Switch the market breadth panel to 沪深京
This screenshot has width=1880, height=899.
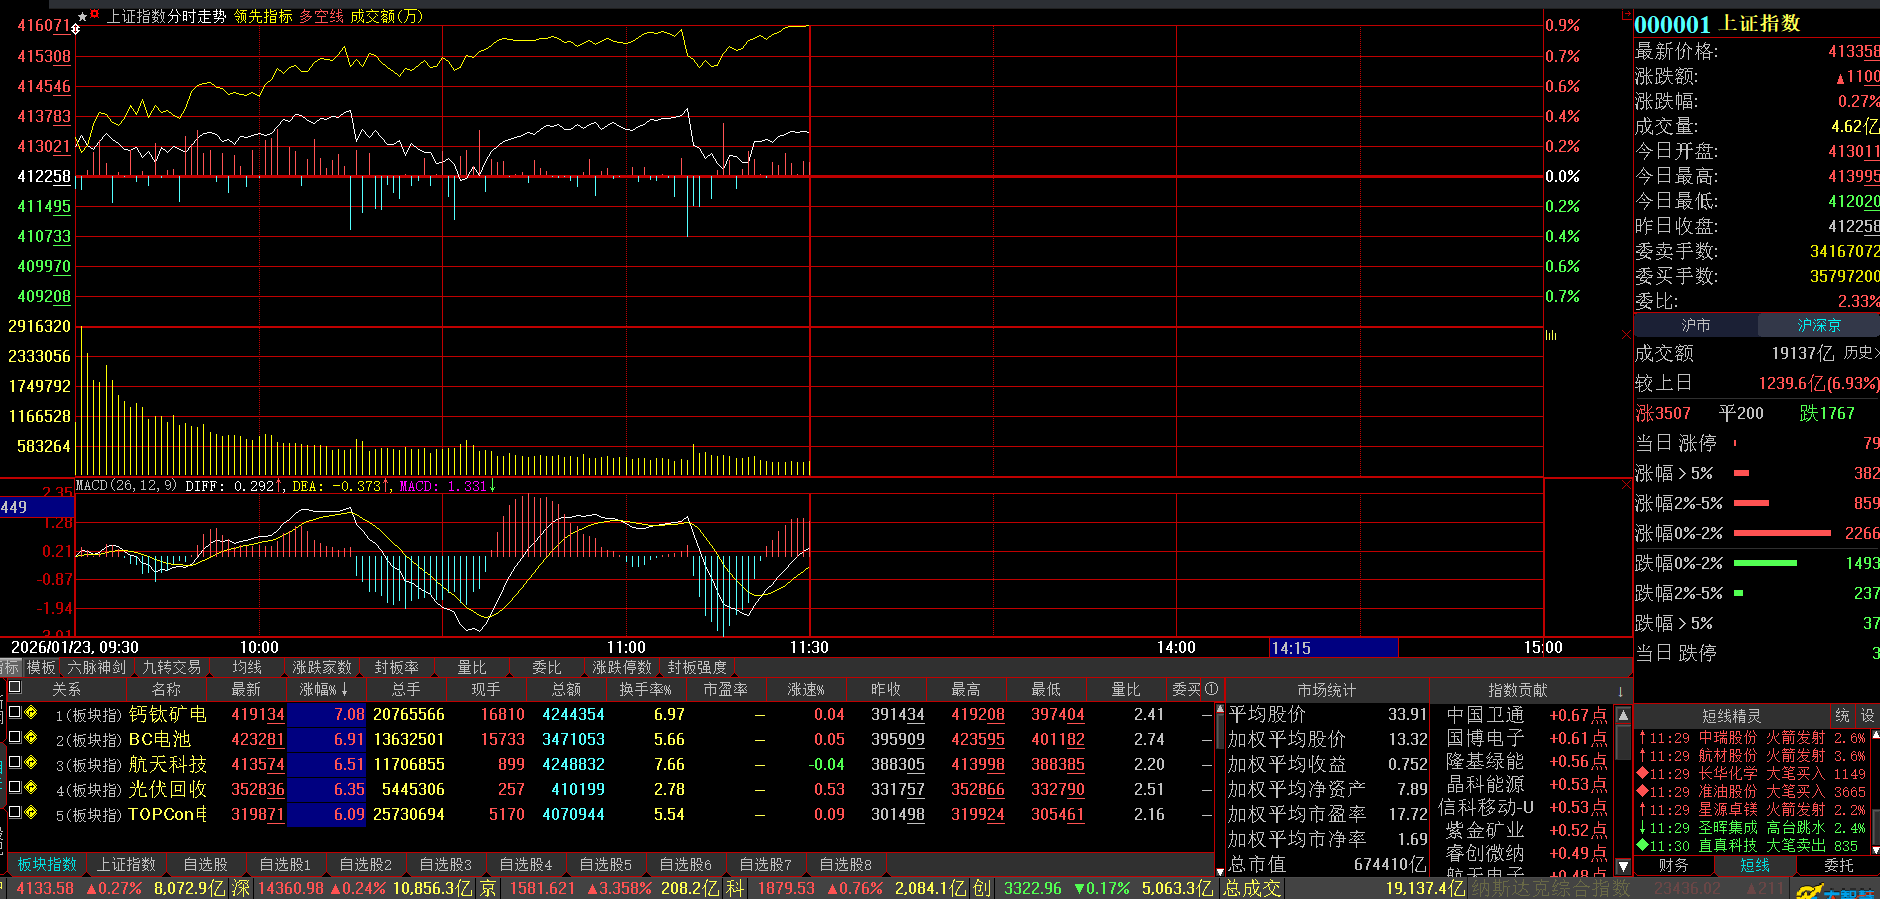(x=1819, y=325)
